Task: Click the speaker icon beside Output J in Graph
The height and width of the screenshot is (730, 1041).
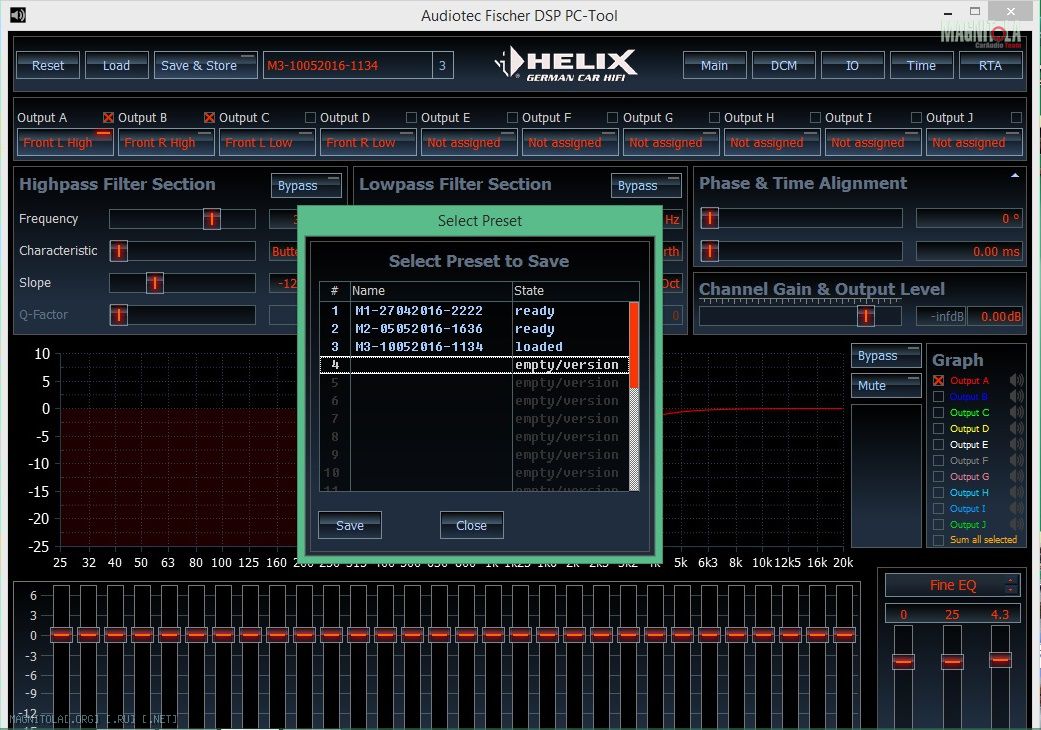Action: pyautogui.click(x=1017, y=524)
